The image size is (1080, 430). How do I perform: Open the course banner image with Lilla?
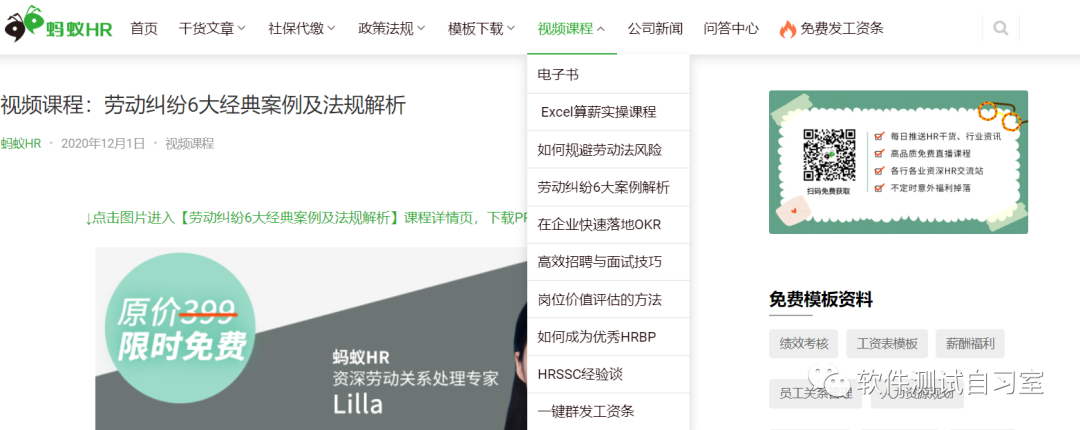pos(311,338)
